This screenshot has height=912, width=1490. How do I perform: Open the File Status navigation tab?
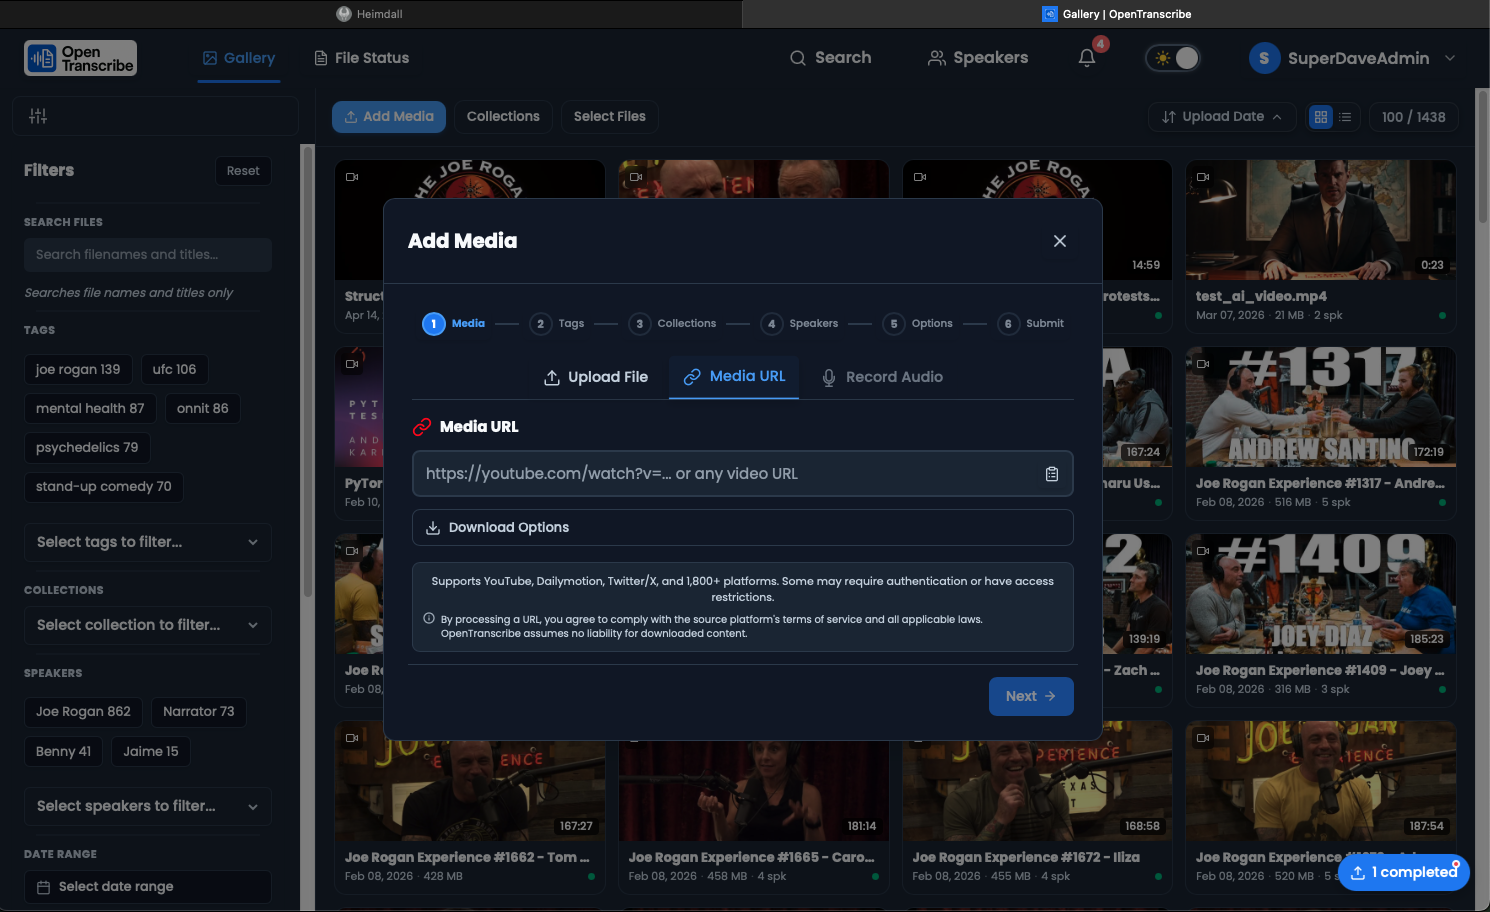tap(362, 58)
